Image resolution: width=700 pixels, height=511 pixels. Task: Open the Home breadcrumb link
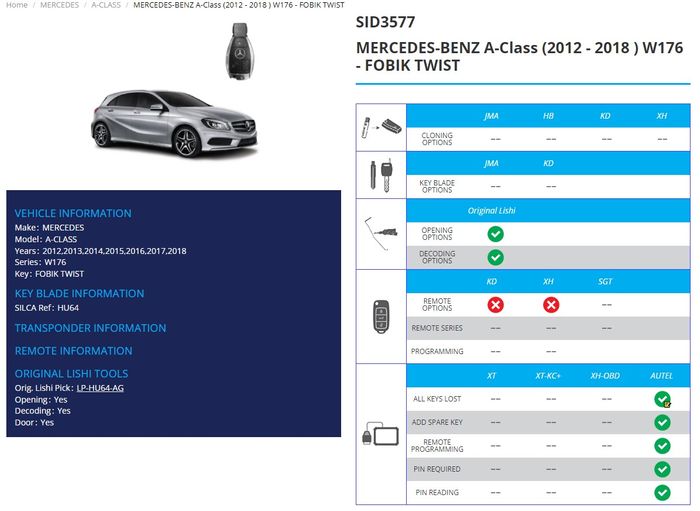coord(17,5)
